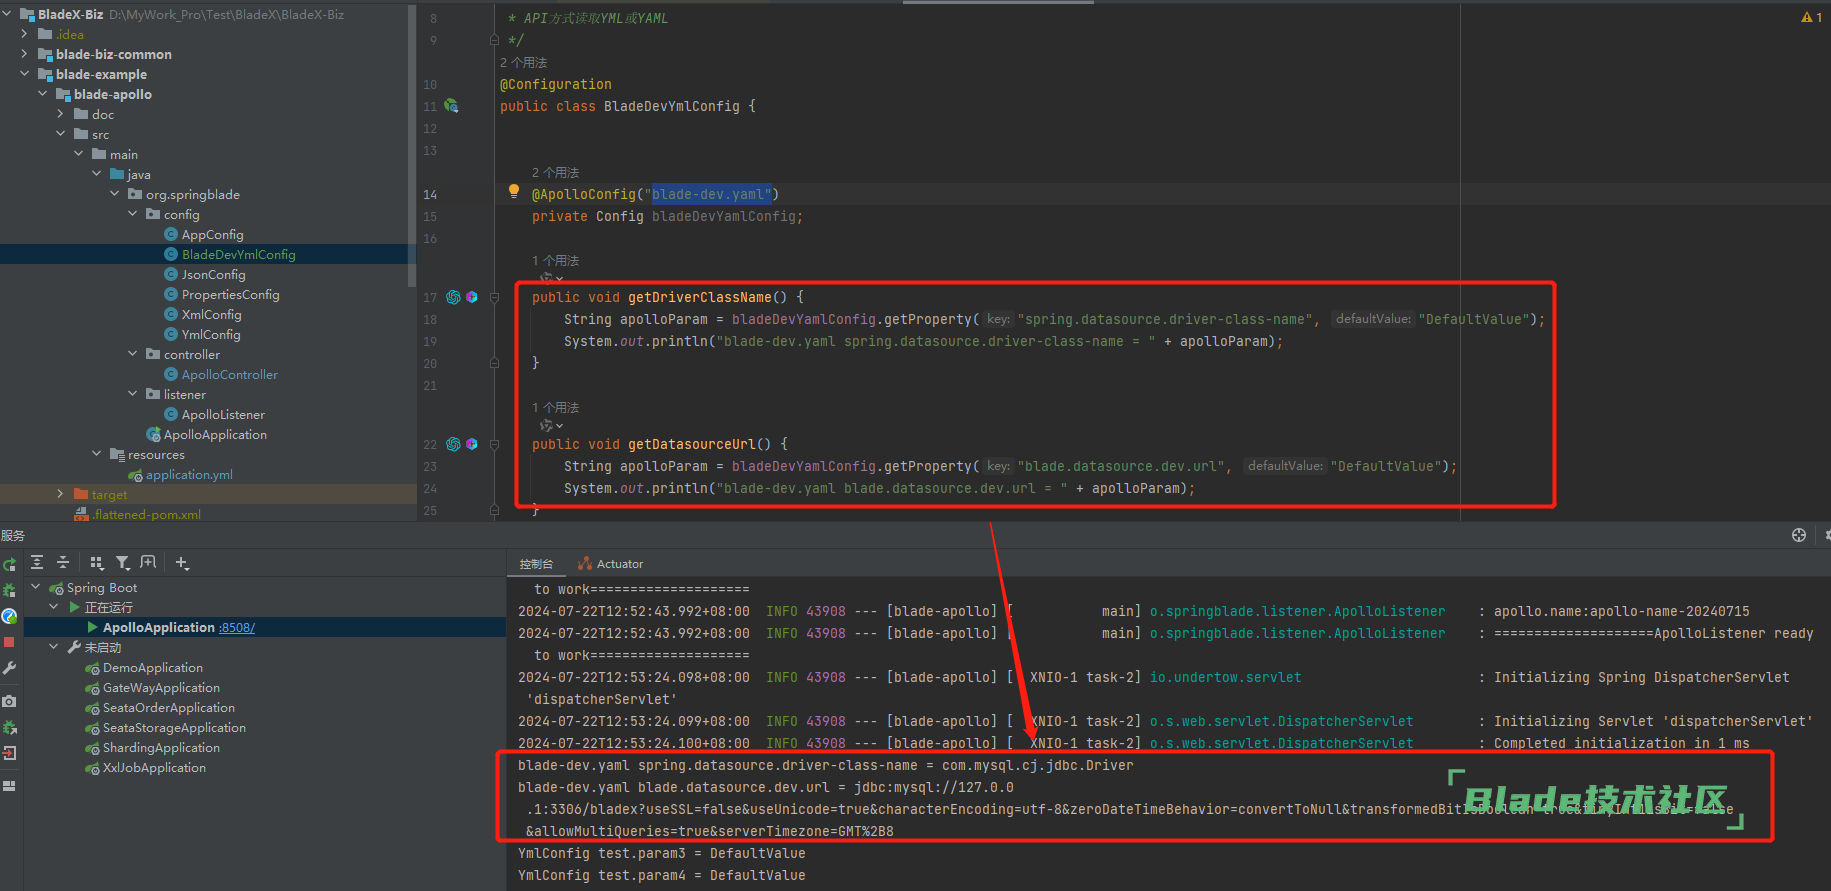This screenshot has height=891, width=1831.
Task: Expand the blade-biz-common module
Action: click(x=25, y=54)
